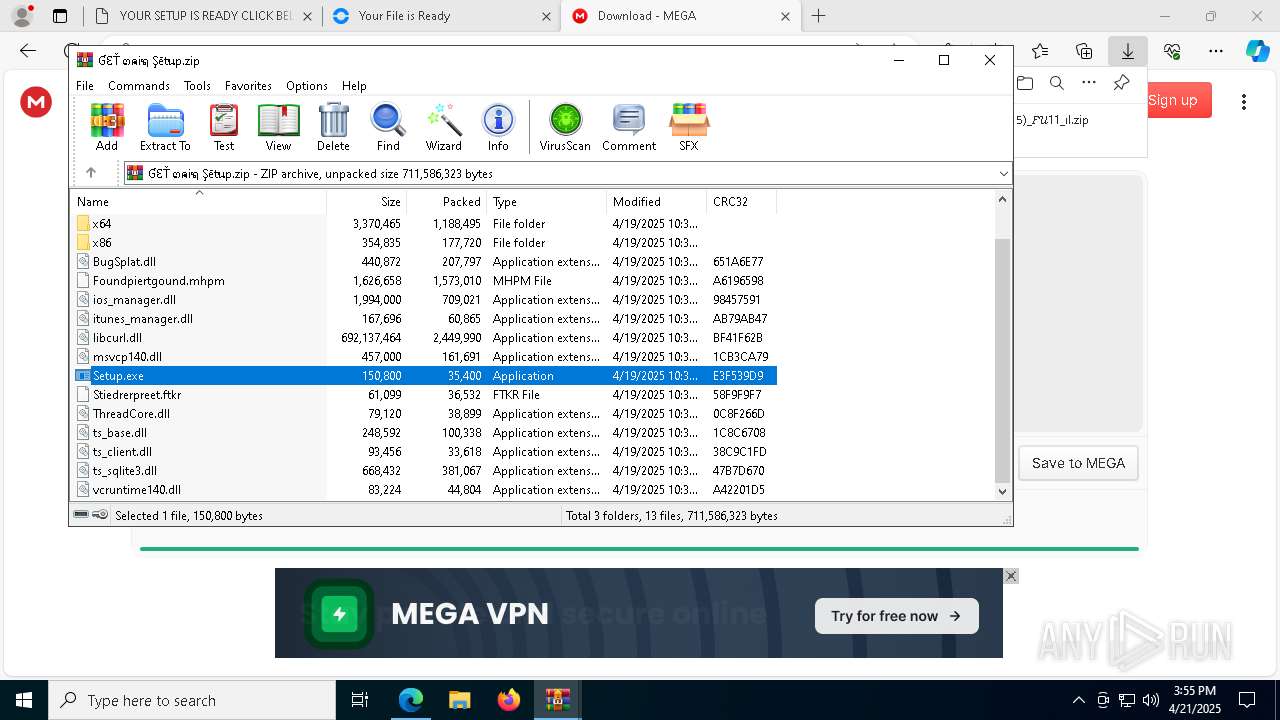Sort files by the Size column header
Viewport: 1280px width, 720px height.
tap(367, 202)
